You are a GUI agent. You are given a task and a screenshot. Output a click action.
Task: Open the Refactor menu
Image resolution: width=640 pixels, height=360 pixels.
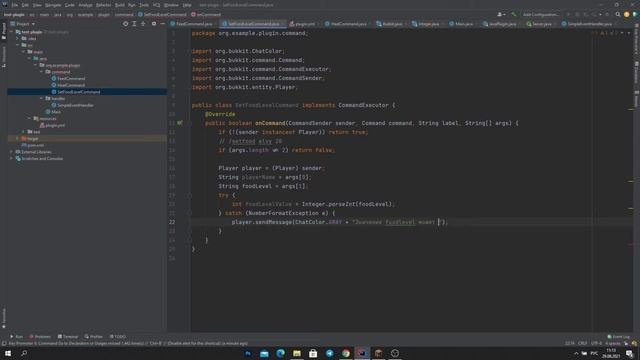[103, 5]
